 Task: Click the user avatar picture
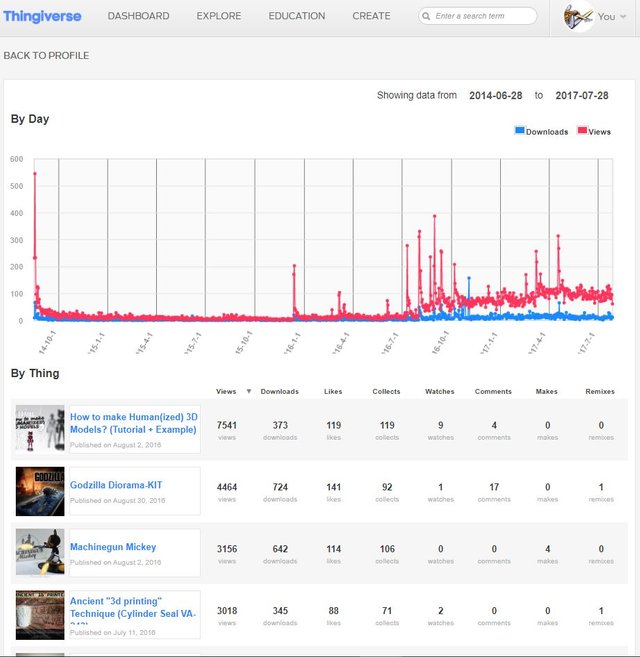pos(578,16)
